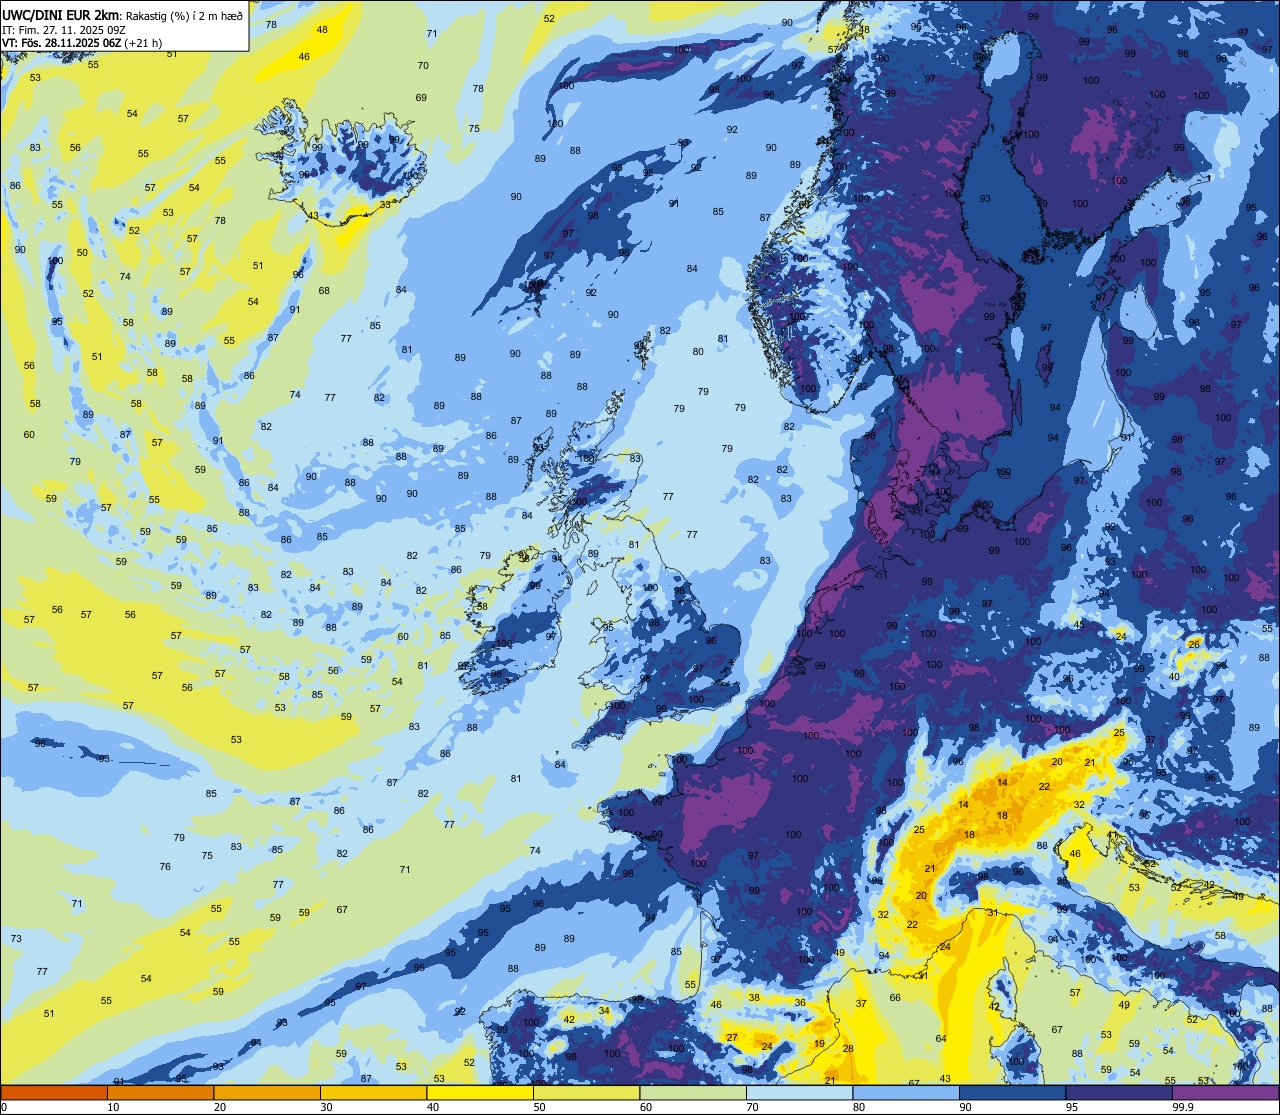The image size is (1280, 1115).
Task: Click the 'IT: Fim. 27. 11. 2025 09Z' line
Action: tap(64, 30)
